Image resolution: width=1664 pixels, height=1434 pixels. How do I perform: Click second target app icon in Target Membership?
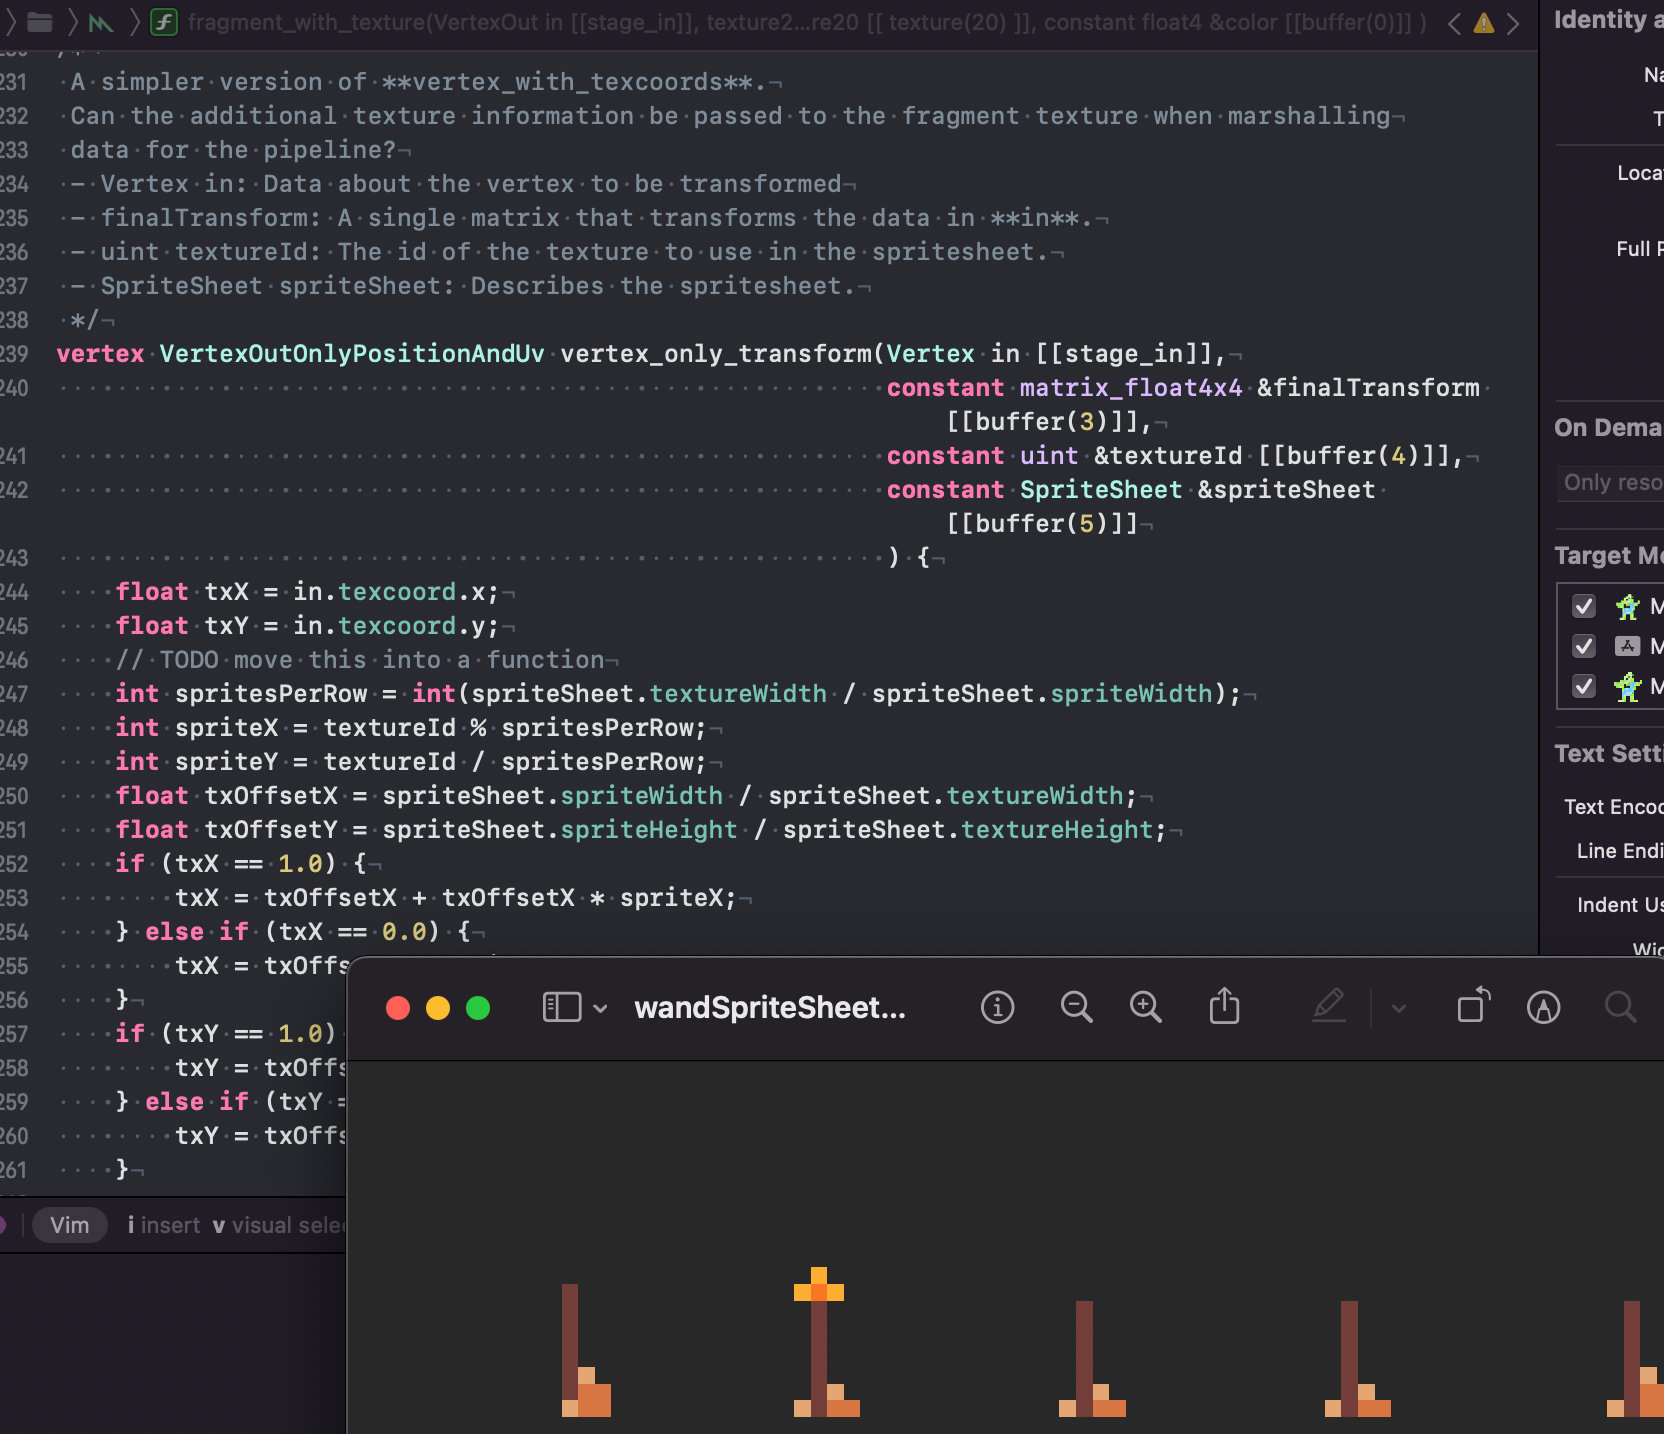1628,646
